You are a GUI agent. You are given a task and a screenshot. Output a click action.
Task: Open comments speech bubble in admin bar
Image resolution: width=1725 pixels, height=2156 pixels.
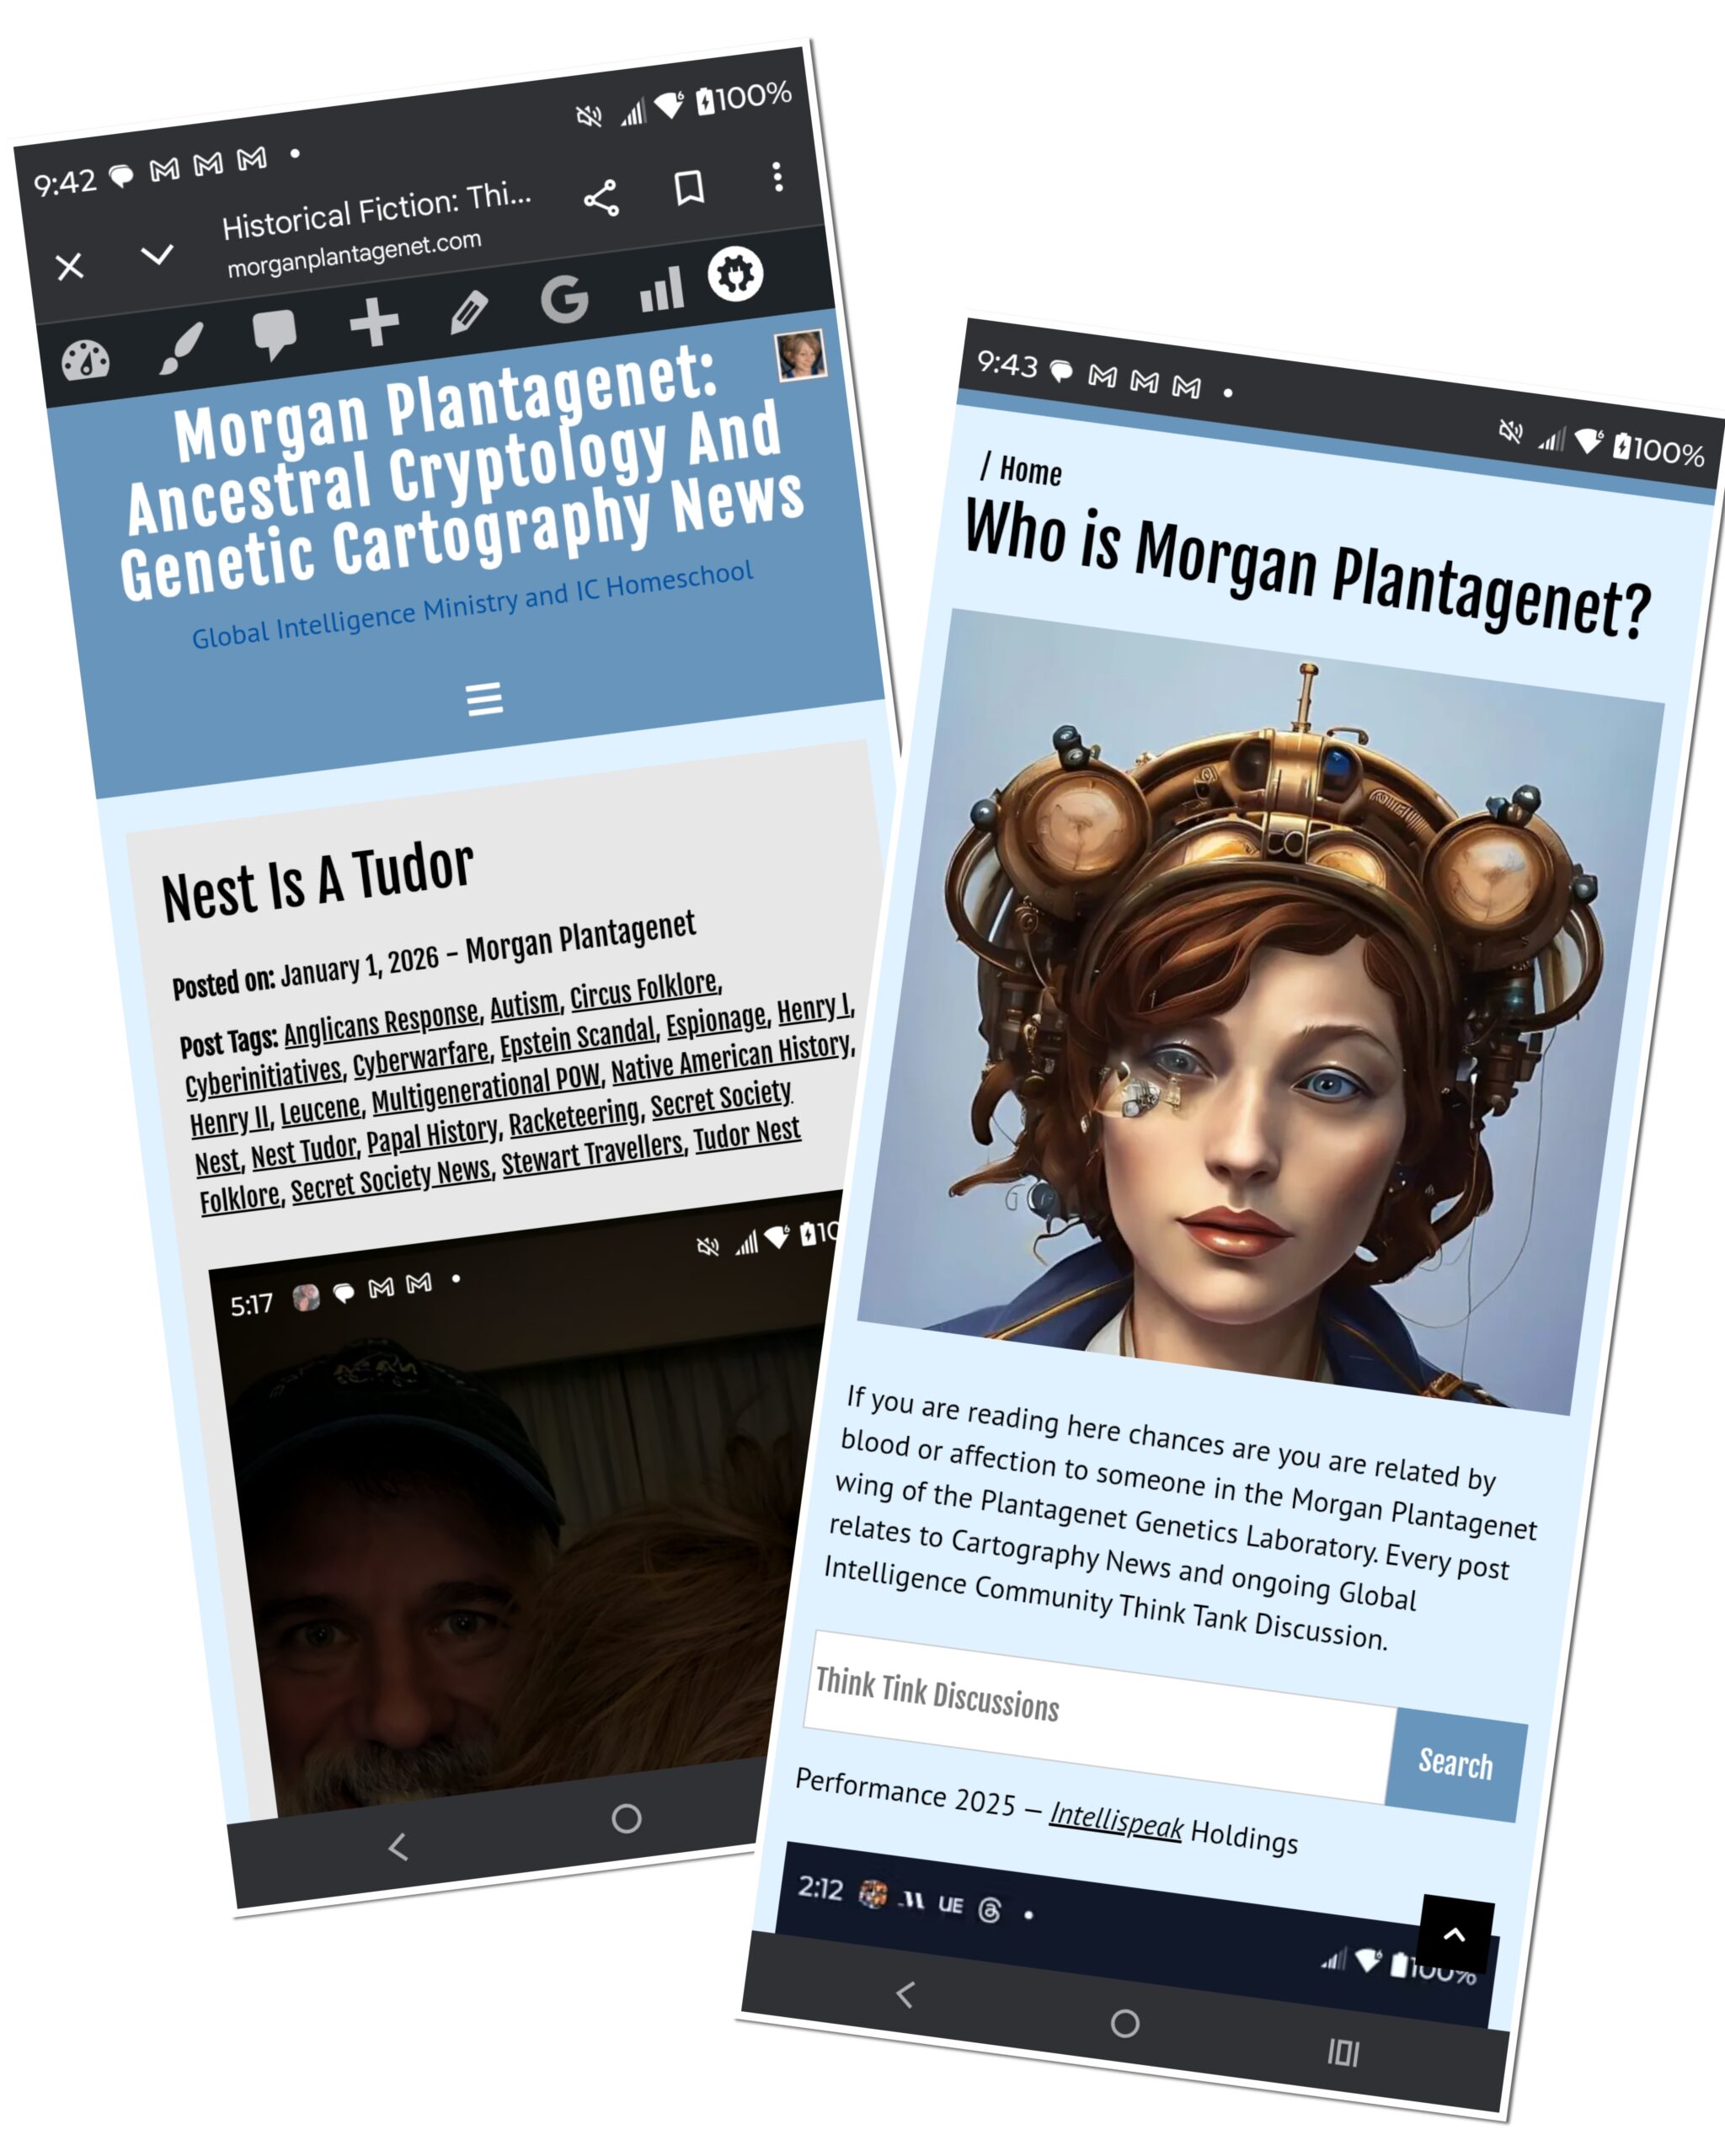tap(274, 334)
